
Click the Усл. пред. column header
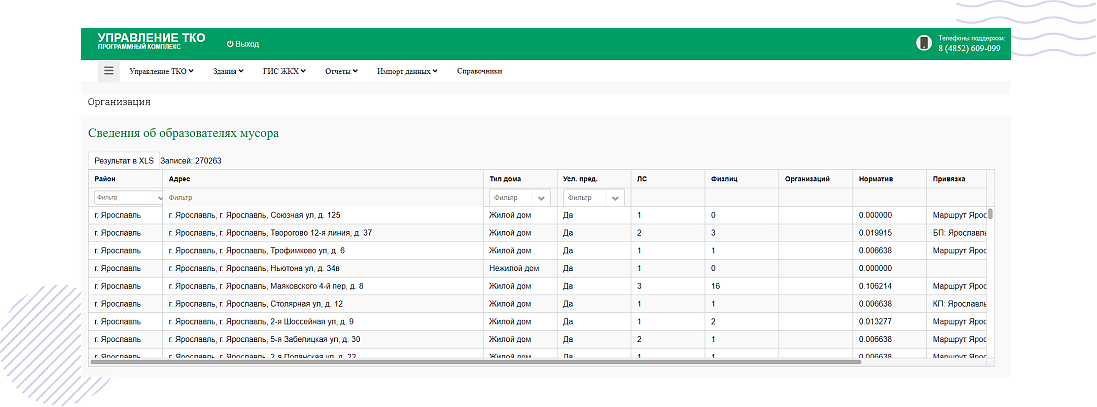(x=593, y=179)
